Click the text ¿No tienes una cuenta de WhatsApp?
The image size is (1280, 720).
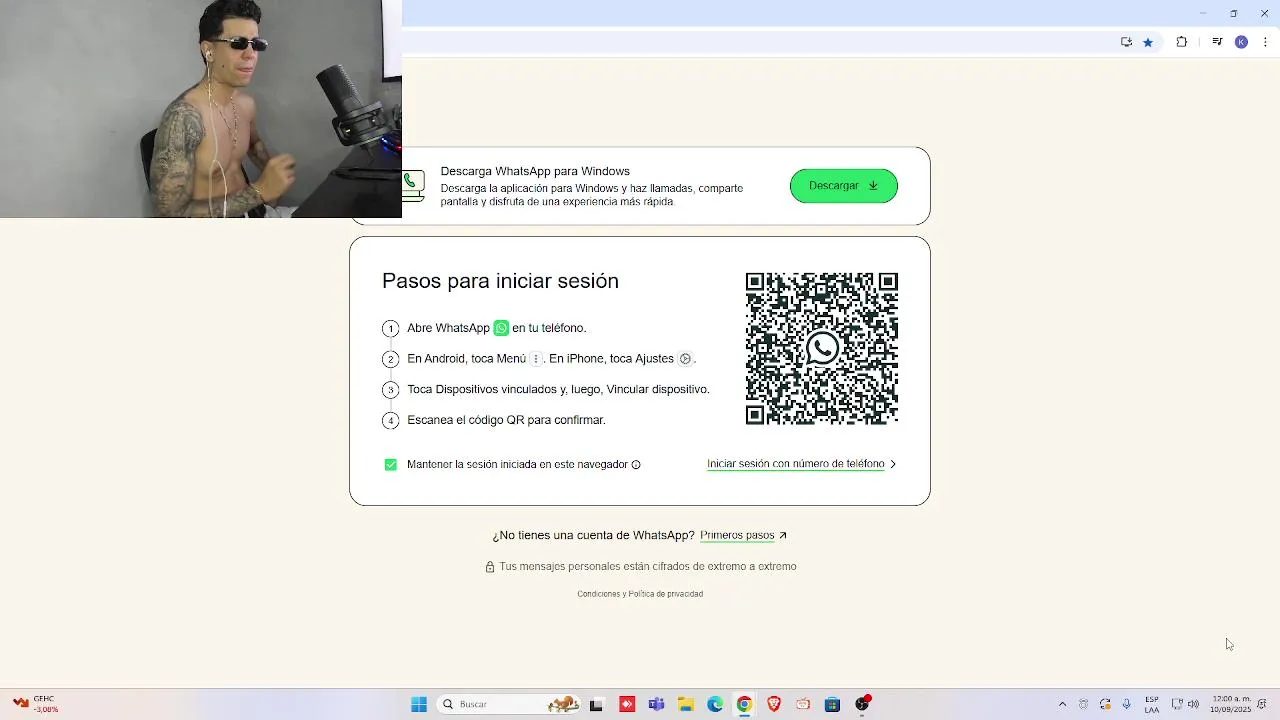pos(593,535)
